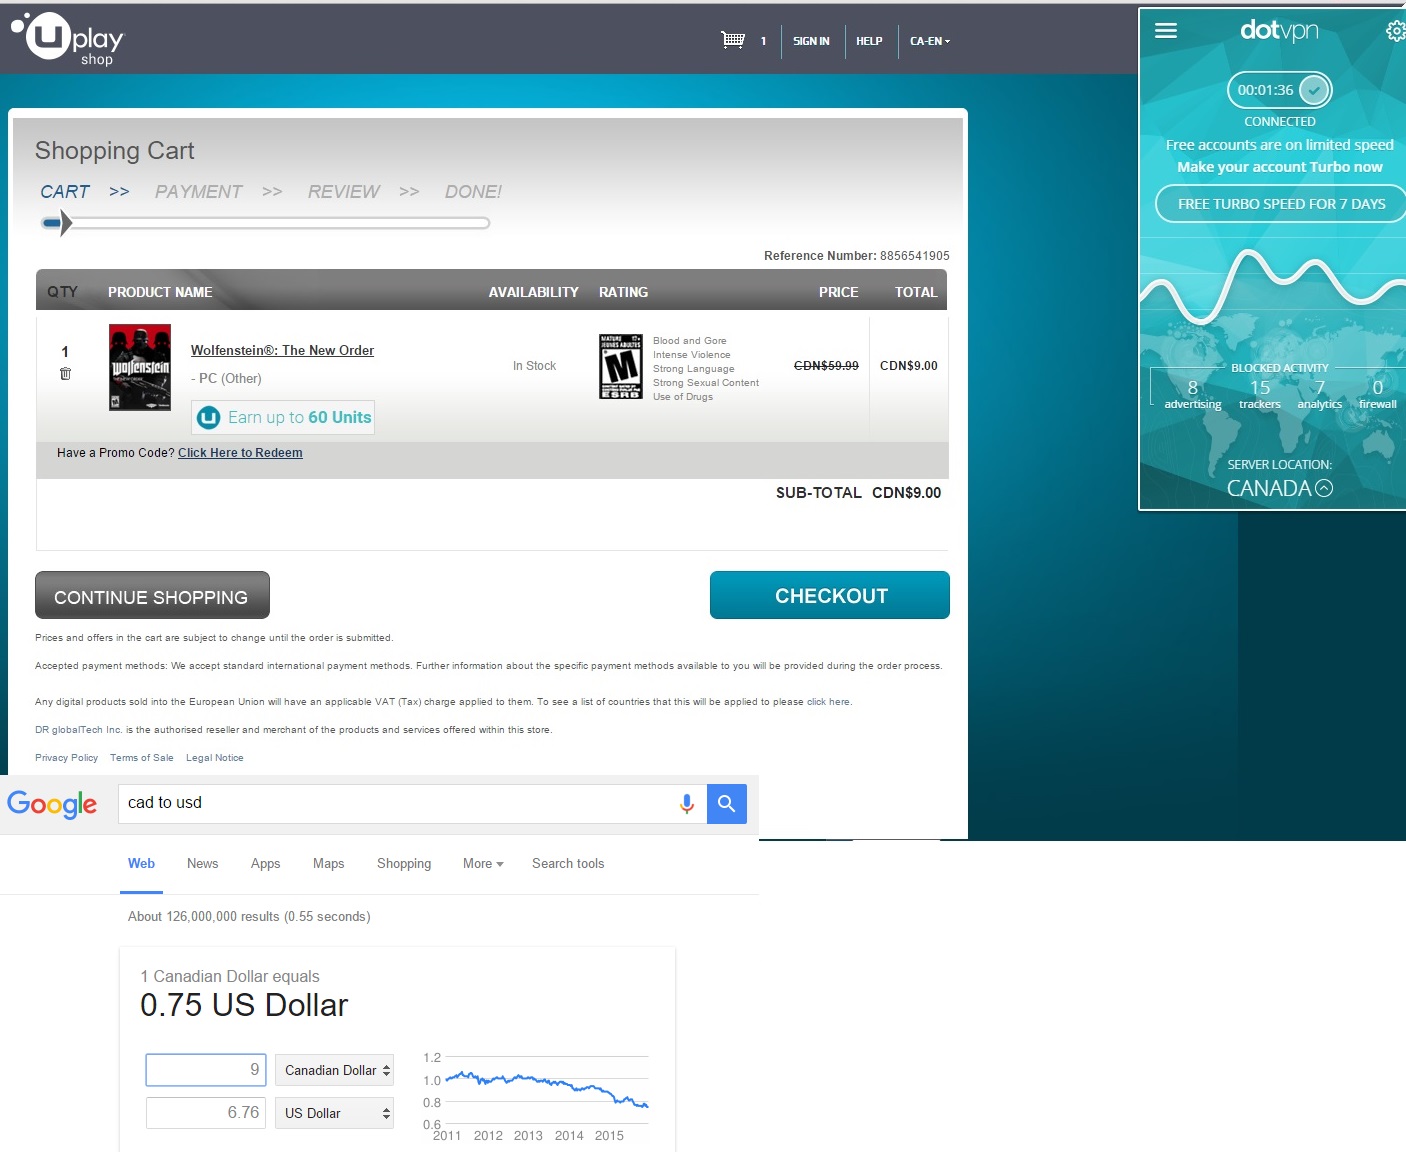Open the CA-EN region dropdown

click(x=930, y=41)
